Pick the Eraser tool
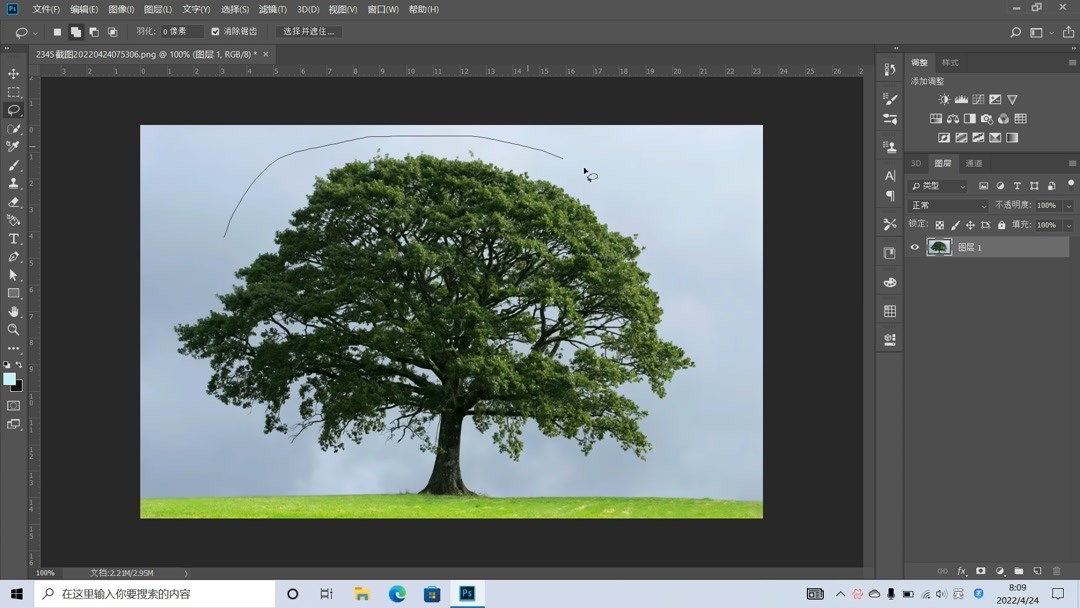Image resolution: width=1080 pixels, height=608 pixels. [14, 202]
